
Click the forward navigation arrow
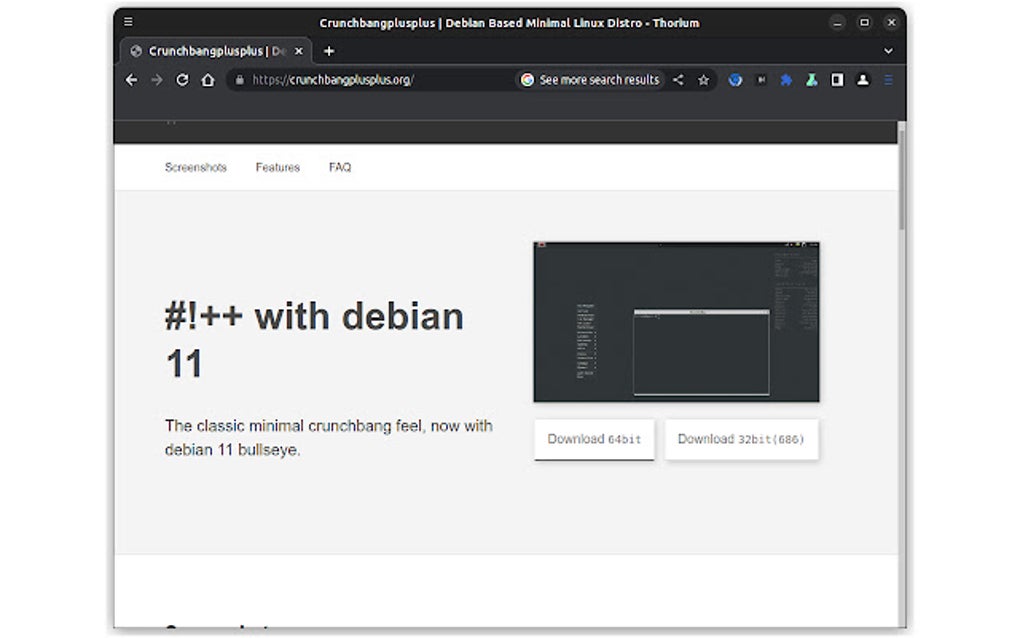pyautogui.click(x=155, y=80)
